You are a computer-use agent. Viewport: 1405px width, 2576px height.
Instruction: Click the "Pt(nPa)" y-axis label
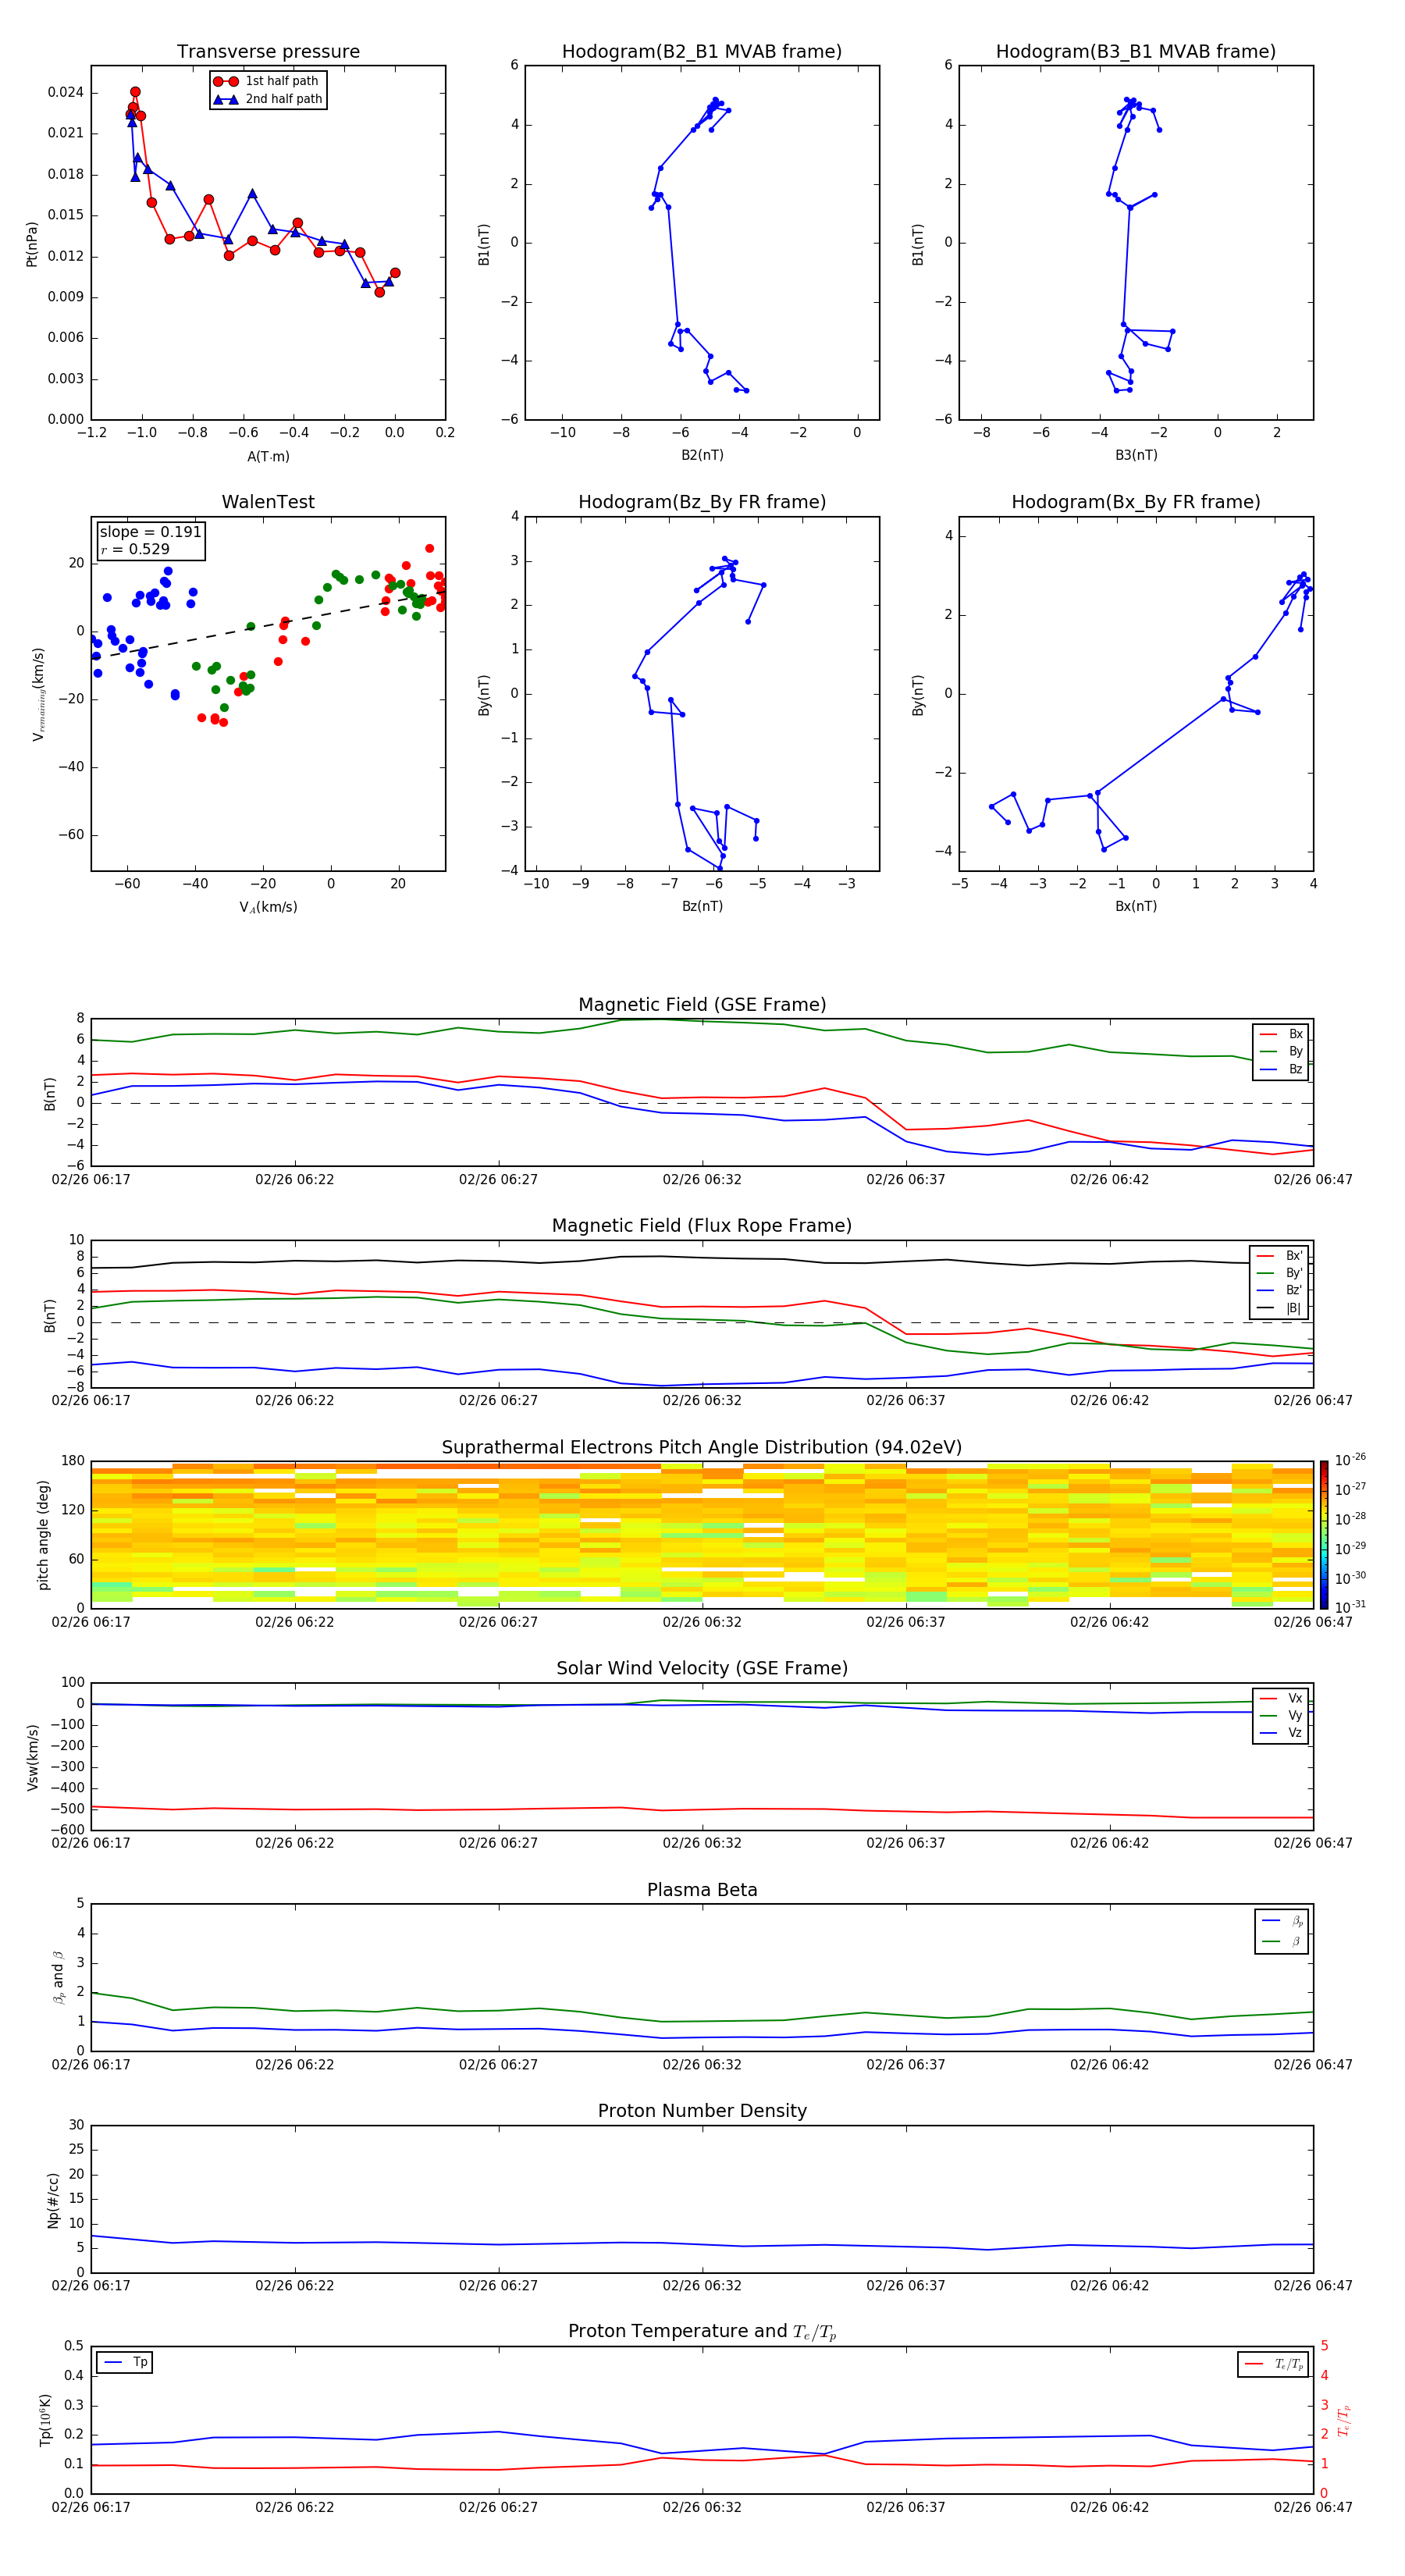(32, 243)
